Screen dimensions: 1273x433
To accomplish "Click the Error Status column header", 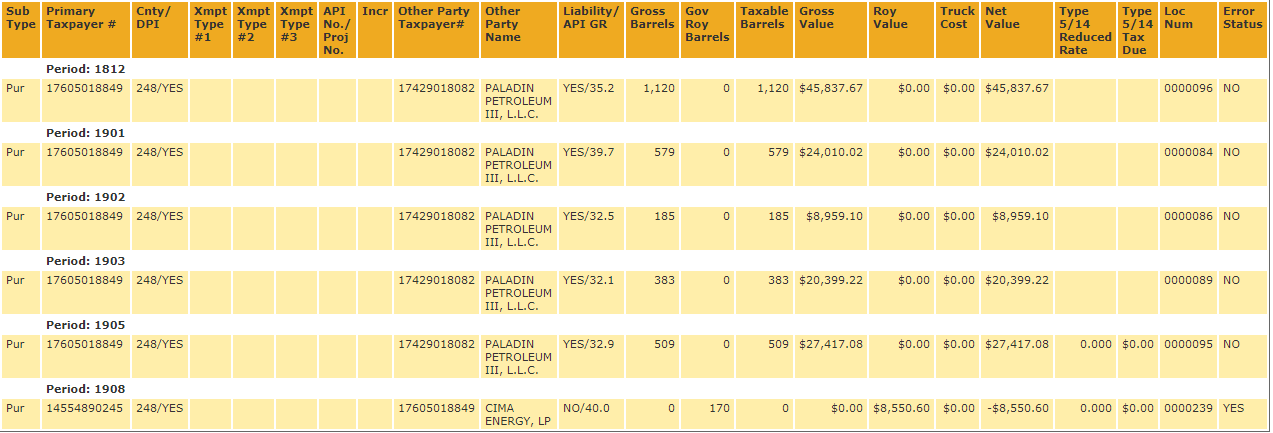I will tap(1243, 30).
